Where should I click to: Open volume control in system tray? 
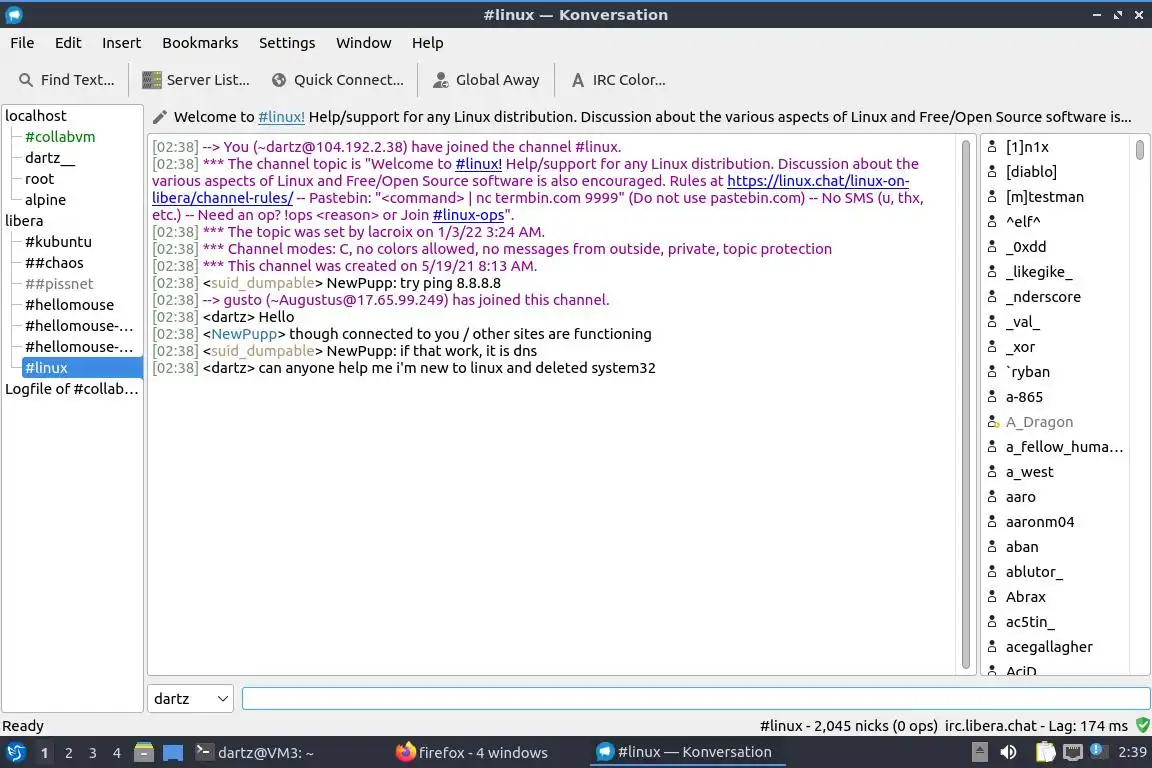pos(1009,752)
